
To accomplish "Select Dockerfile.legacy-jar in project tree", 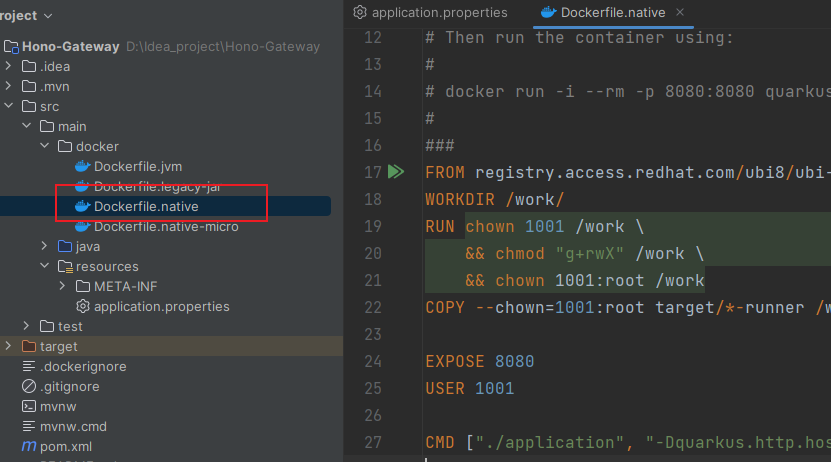I will (x=156, y=186).
